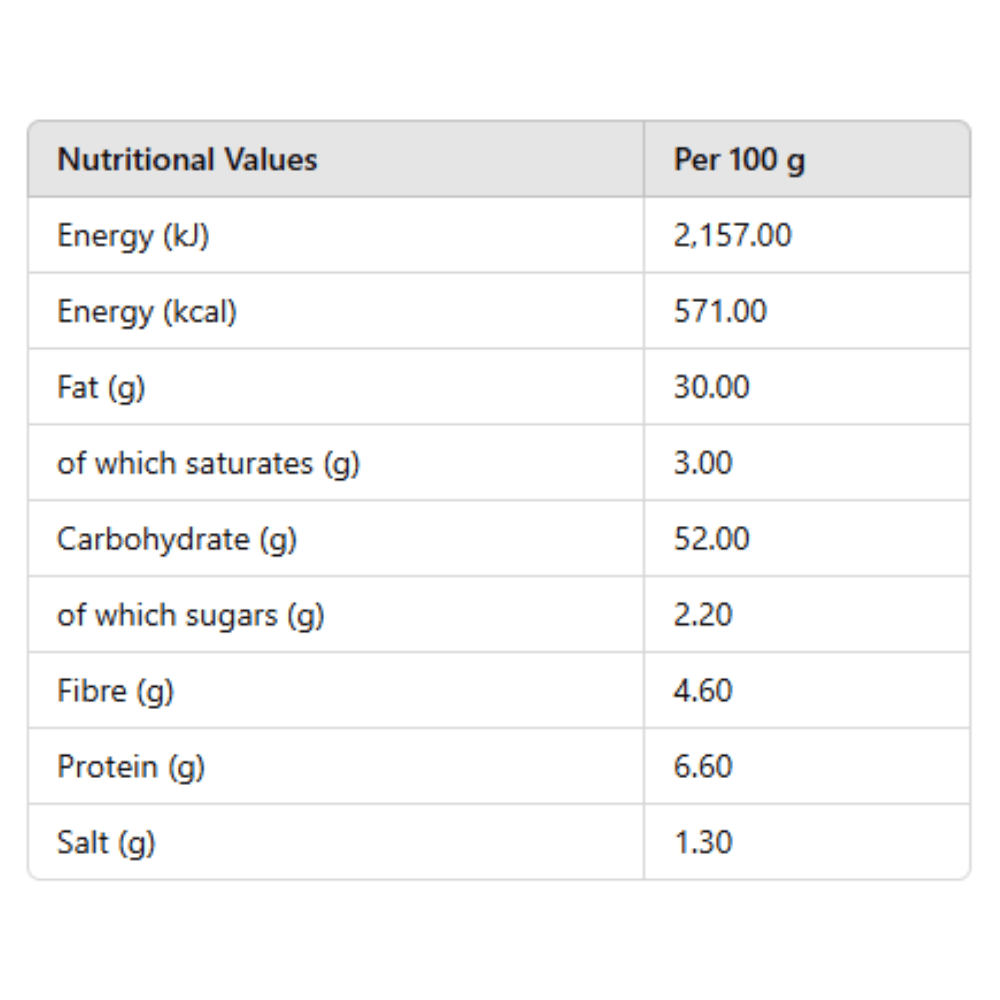Click the 1.30 salt value
Screen dimensions: 1000x1000
pyautogui.click(x=703, y=842)
